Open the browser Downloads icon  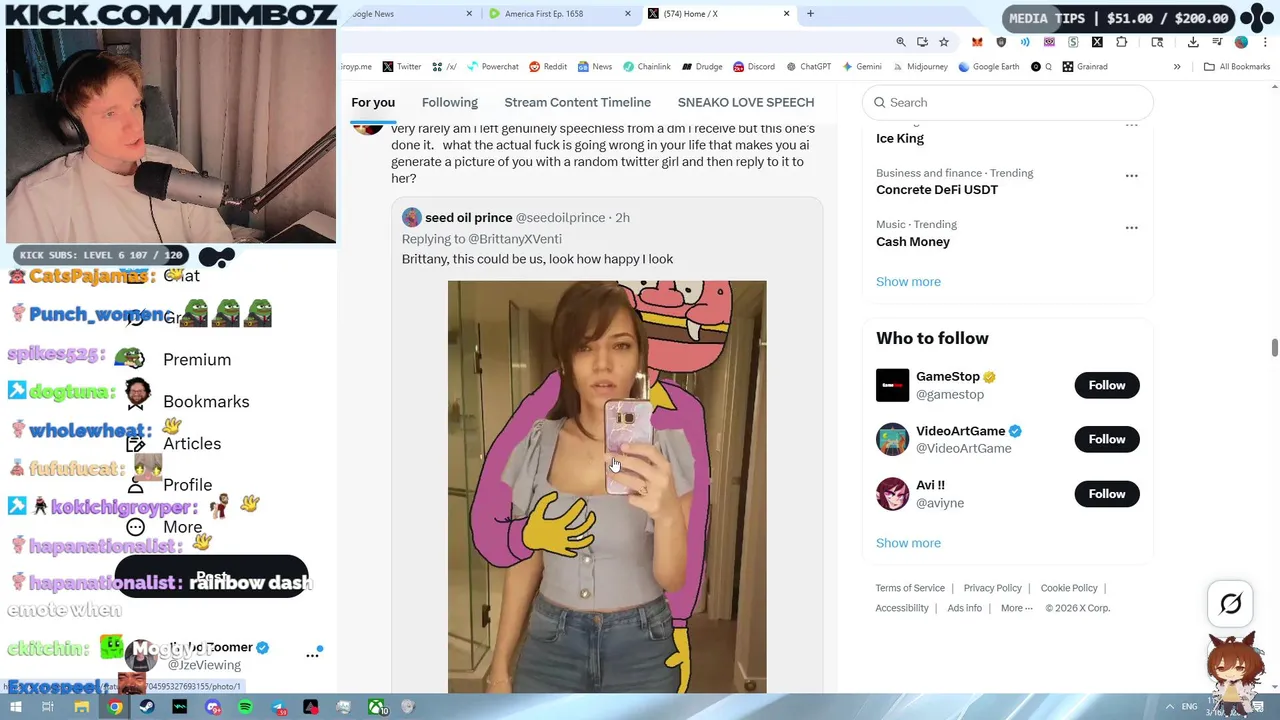coord(1193,42)
